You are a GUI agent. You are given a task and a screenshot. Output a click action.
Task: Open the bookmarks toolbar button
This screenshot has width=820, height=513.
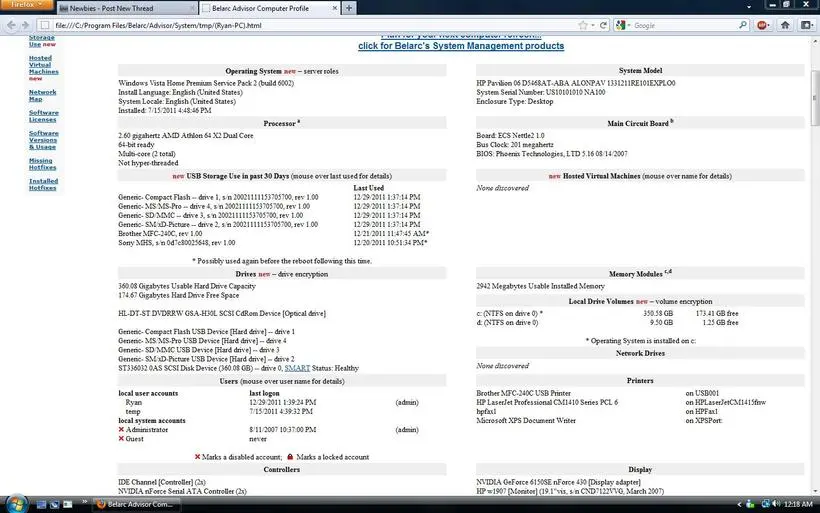click(807, 25)
